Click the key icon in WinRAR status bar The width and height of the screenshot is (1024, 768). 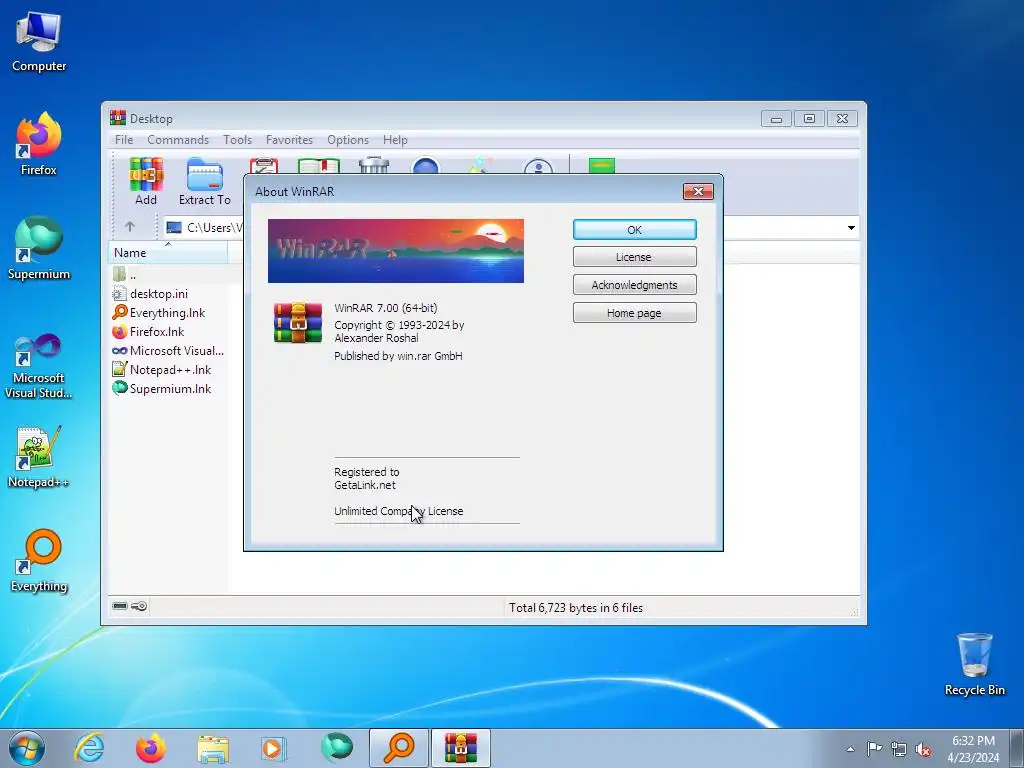click(138, 606)
